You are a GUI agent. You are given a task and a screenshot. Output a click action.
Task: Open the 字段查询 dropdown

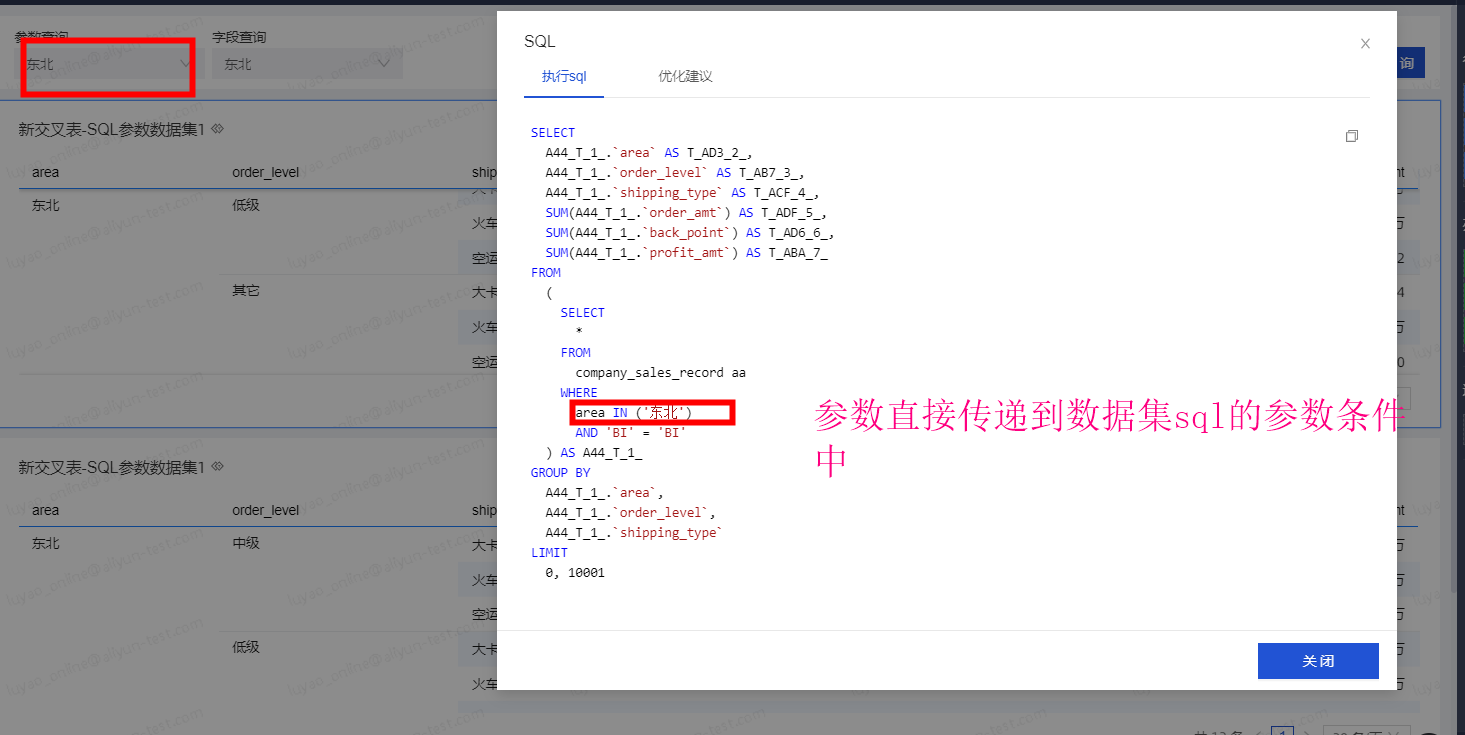(306, 64)
